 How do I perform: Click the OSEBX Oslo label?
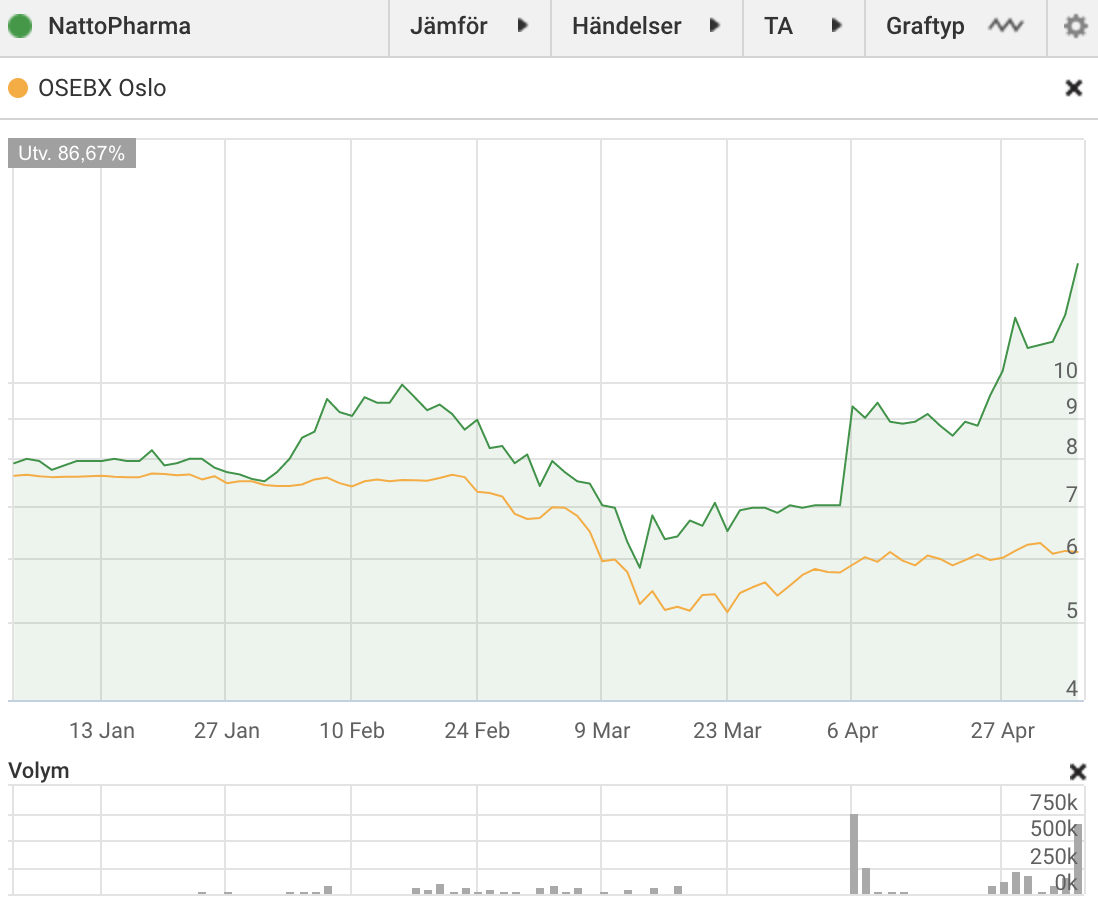point(102,88)
